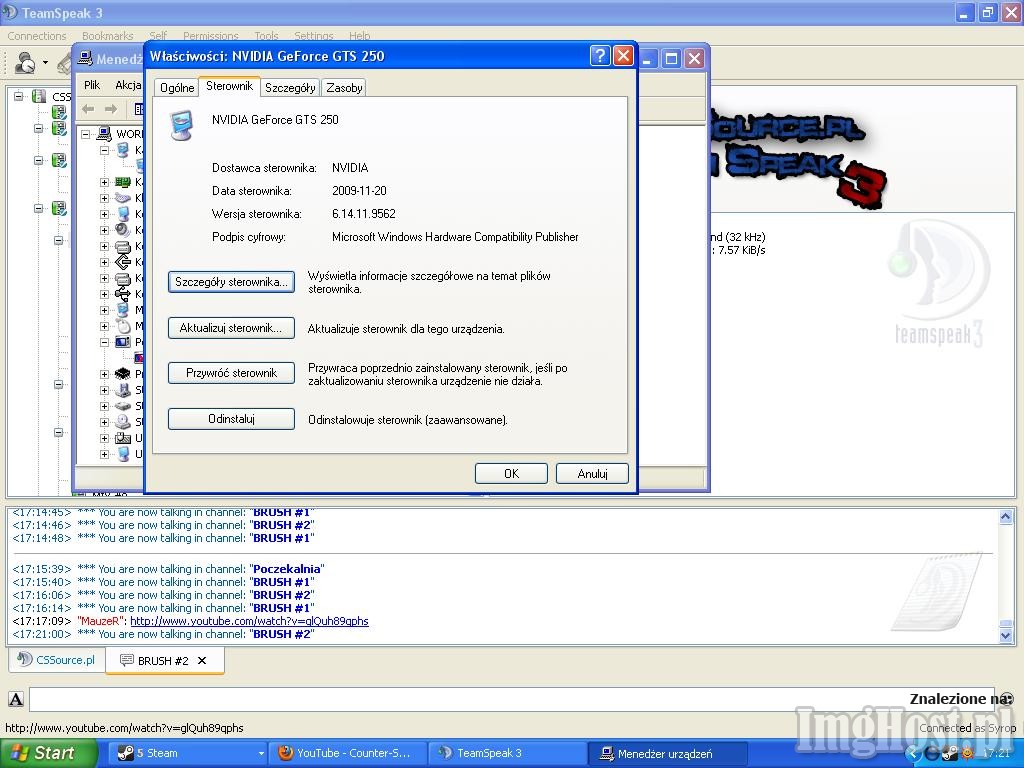Click the driver date 2009-11-20
Image resolution: width=1024 pixels, height=768 pixels.
click(x=359, y=191)
